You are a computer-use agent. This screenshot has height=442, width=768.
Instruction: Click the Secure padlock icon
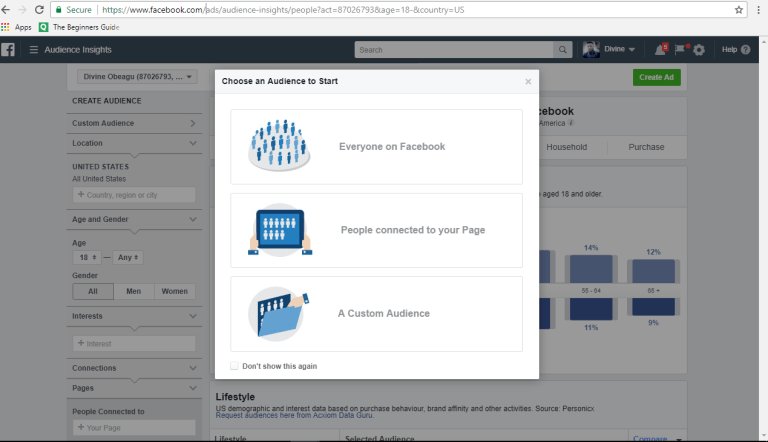(59, 9)
